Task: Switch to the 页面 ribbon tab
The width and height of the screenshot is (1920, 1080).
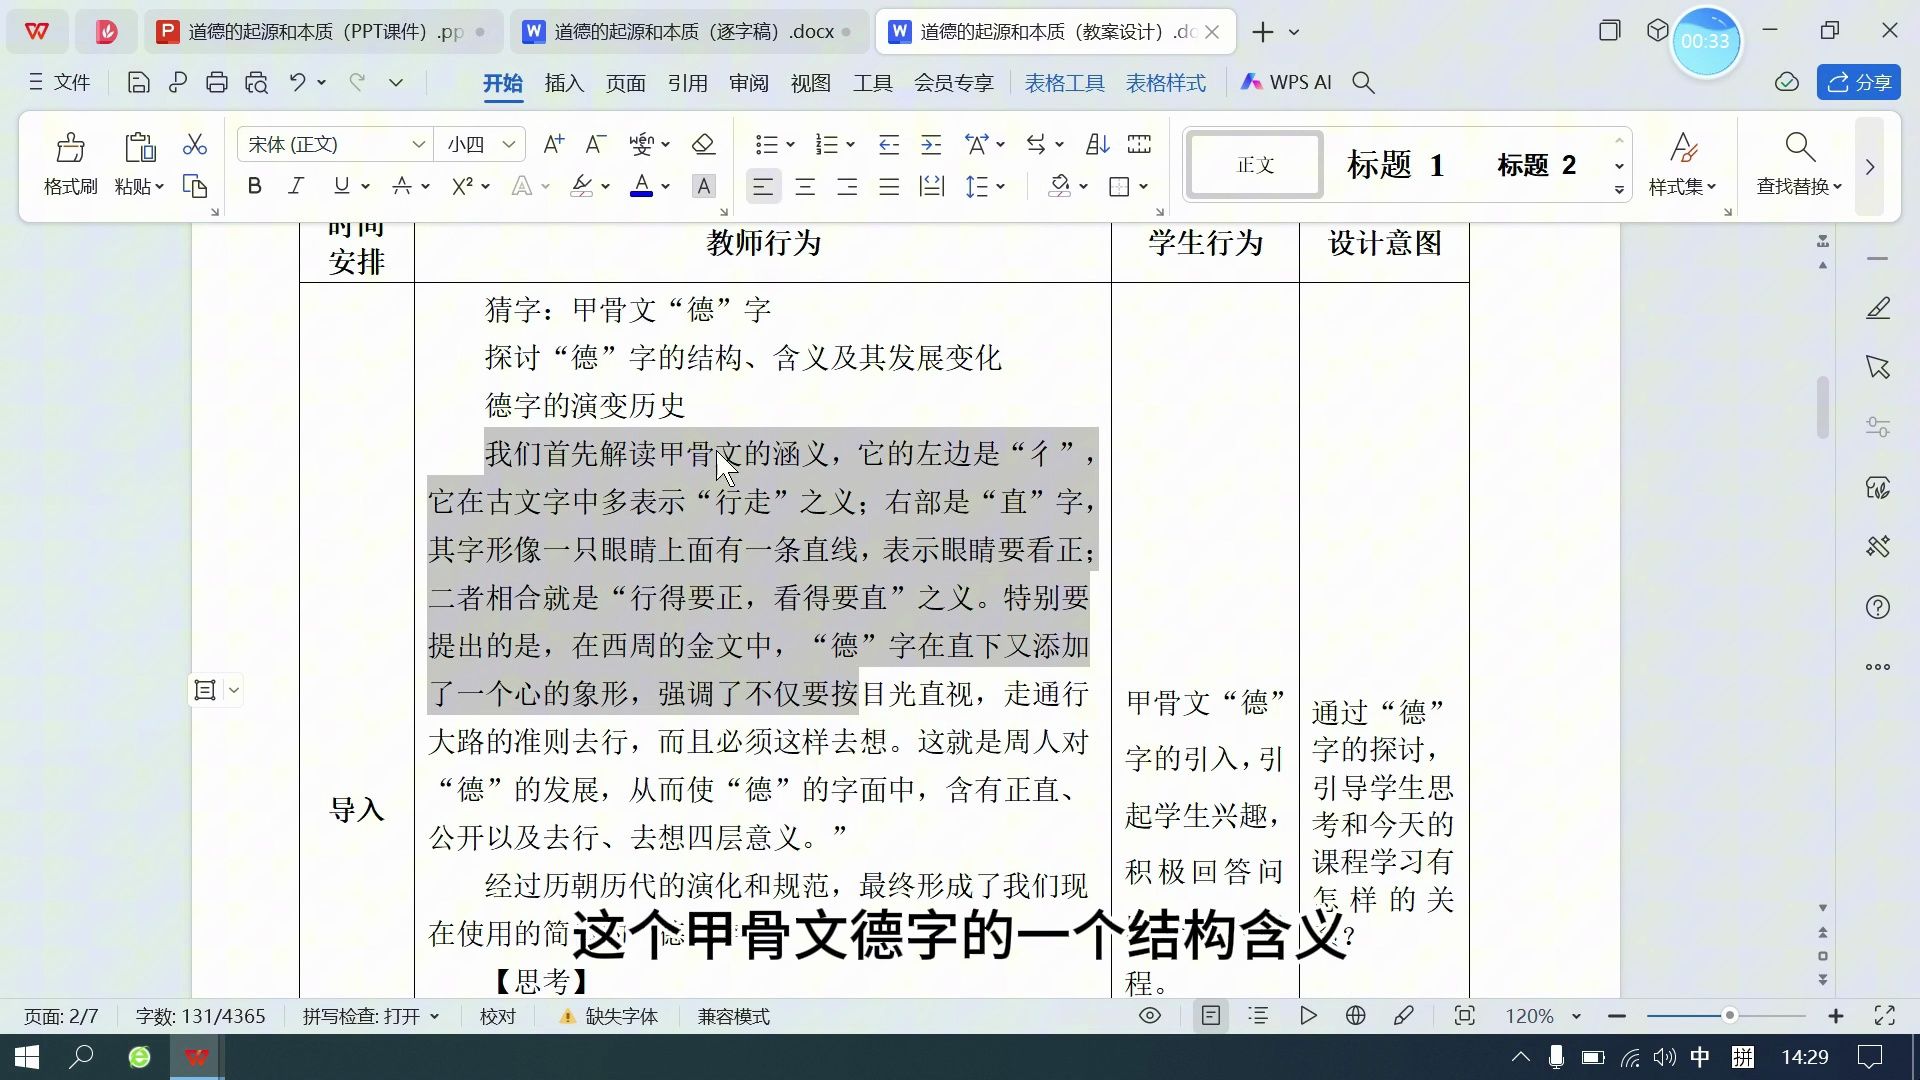Action: (x=626, y=83)
